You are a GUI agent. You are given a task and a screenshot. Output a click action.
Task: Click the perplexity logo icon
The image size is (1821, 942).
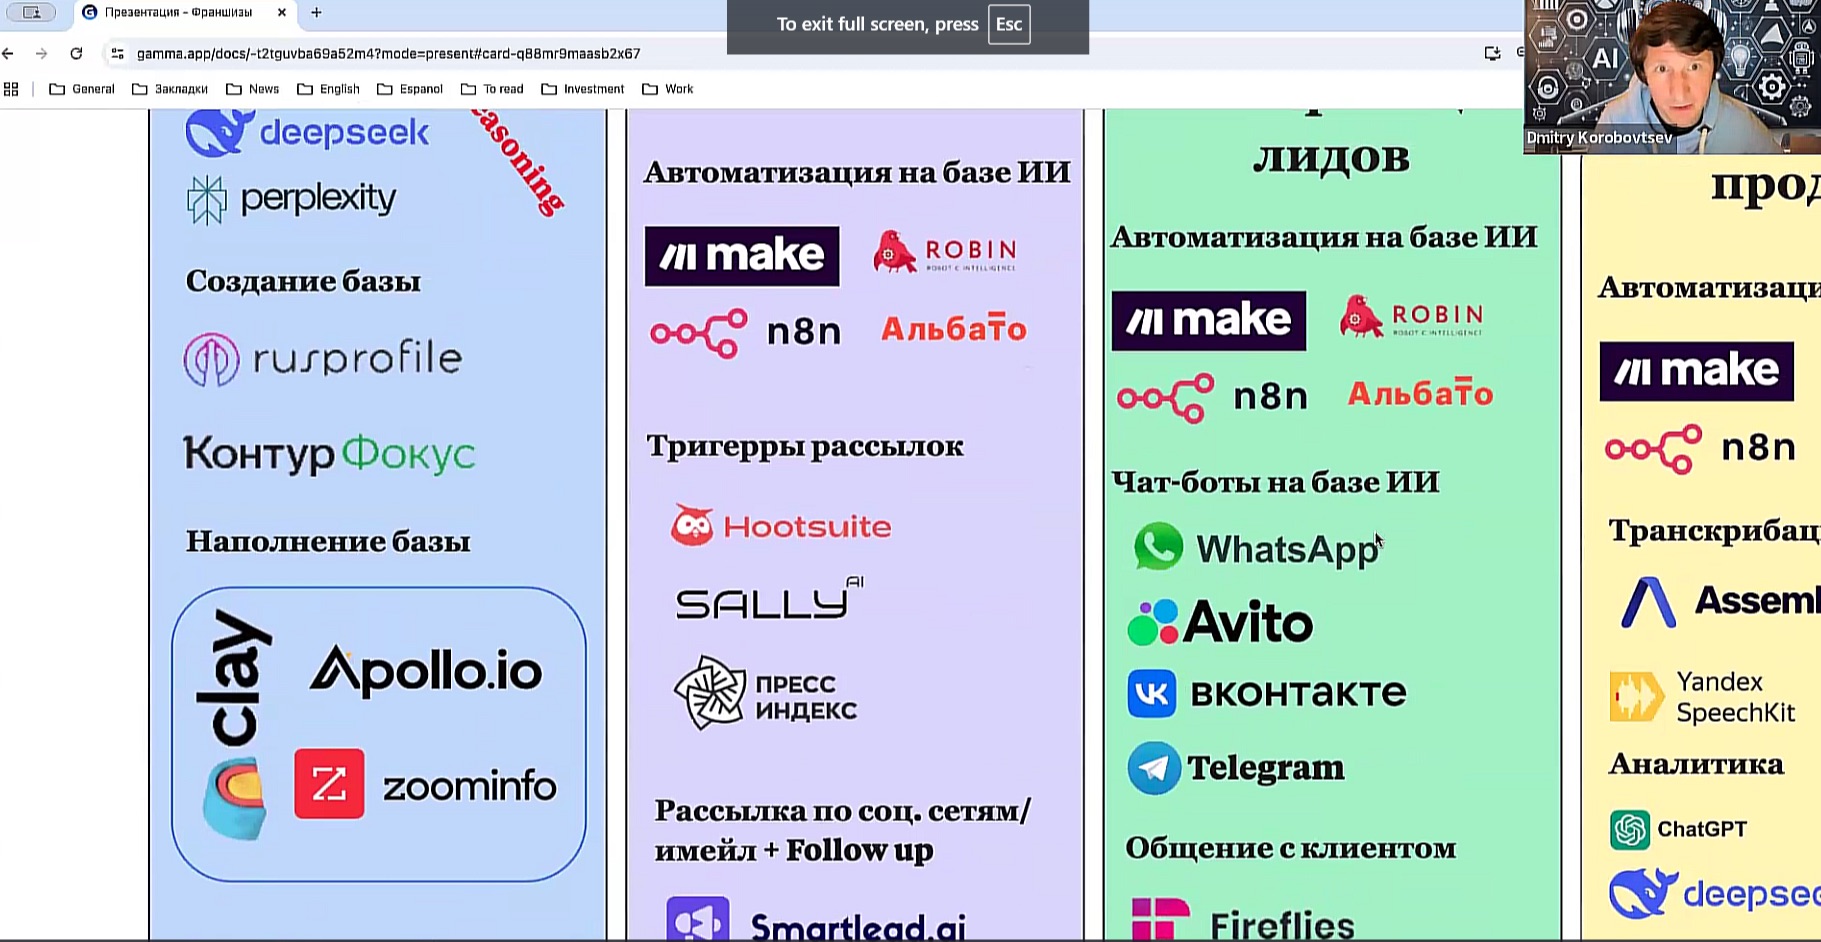[x=207, y=200]
